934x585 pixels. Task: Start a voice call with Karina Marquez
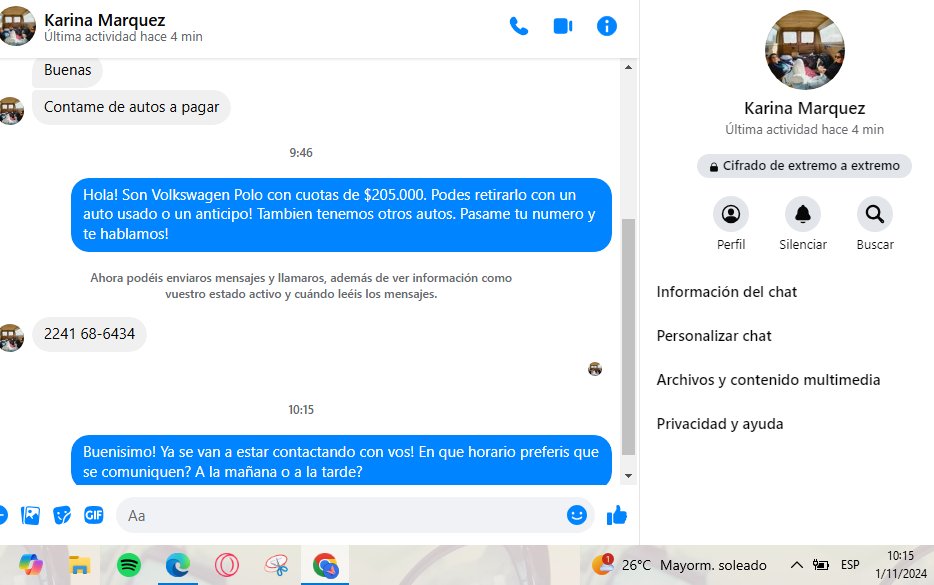coord(518,26)
